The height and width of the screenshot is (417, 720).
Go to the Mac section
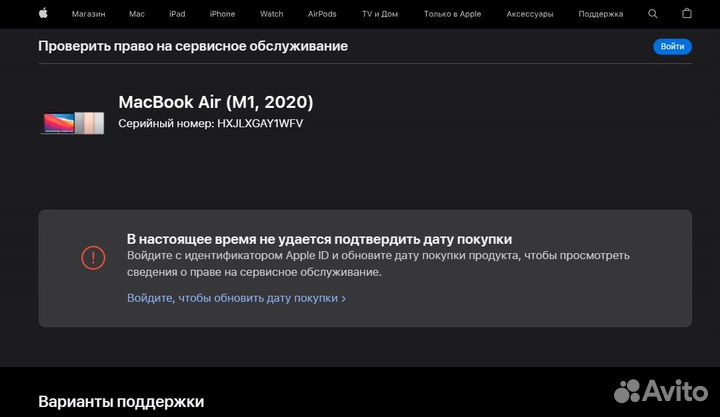137,14
